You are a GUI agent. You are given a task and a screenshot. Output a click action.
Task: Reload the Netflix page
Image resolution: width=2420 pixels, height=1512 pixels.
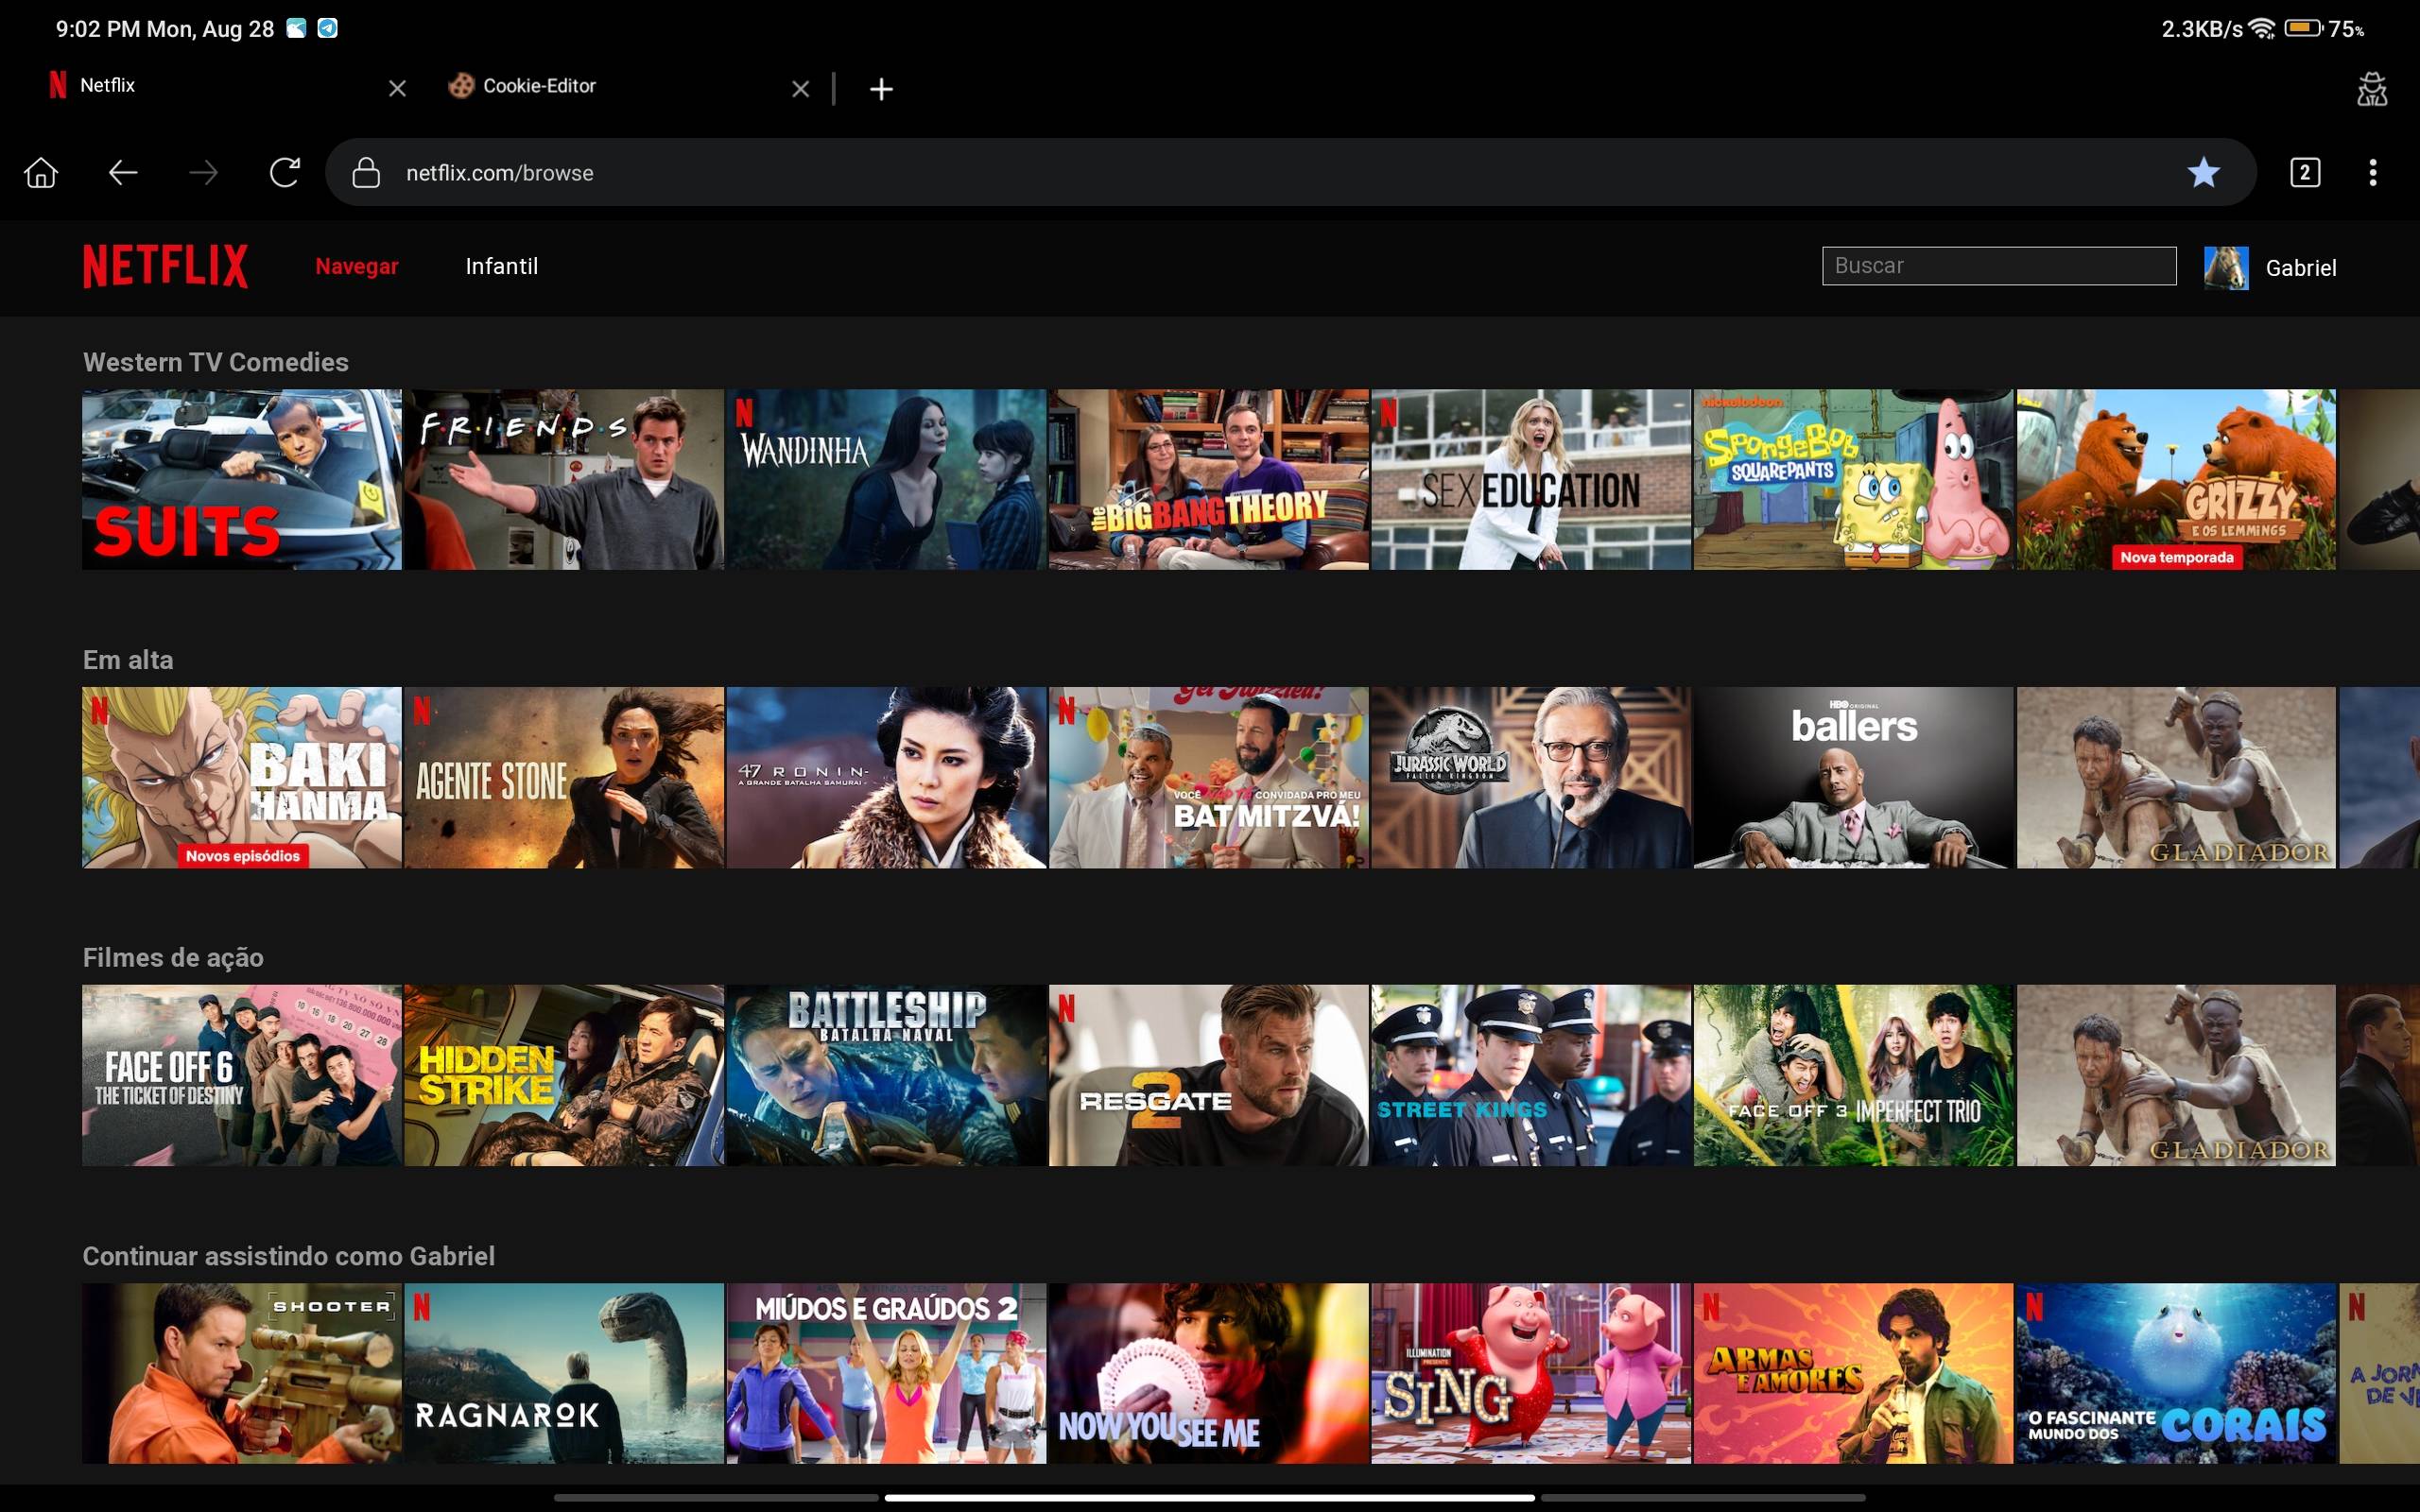point(285,173)
